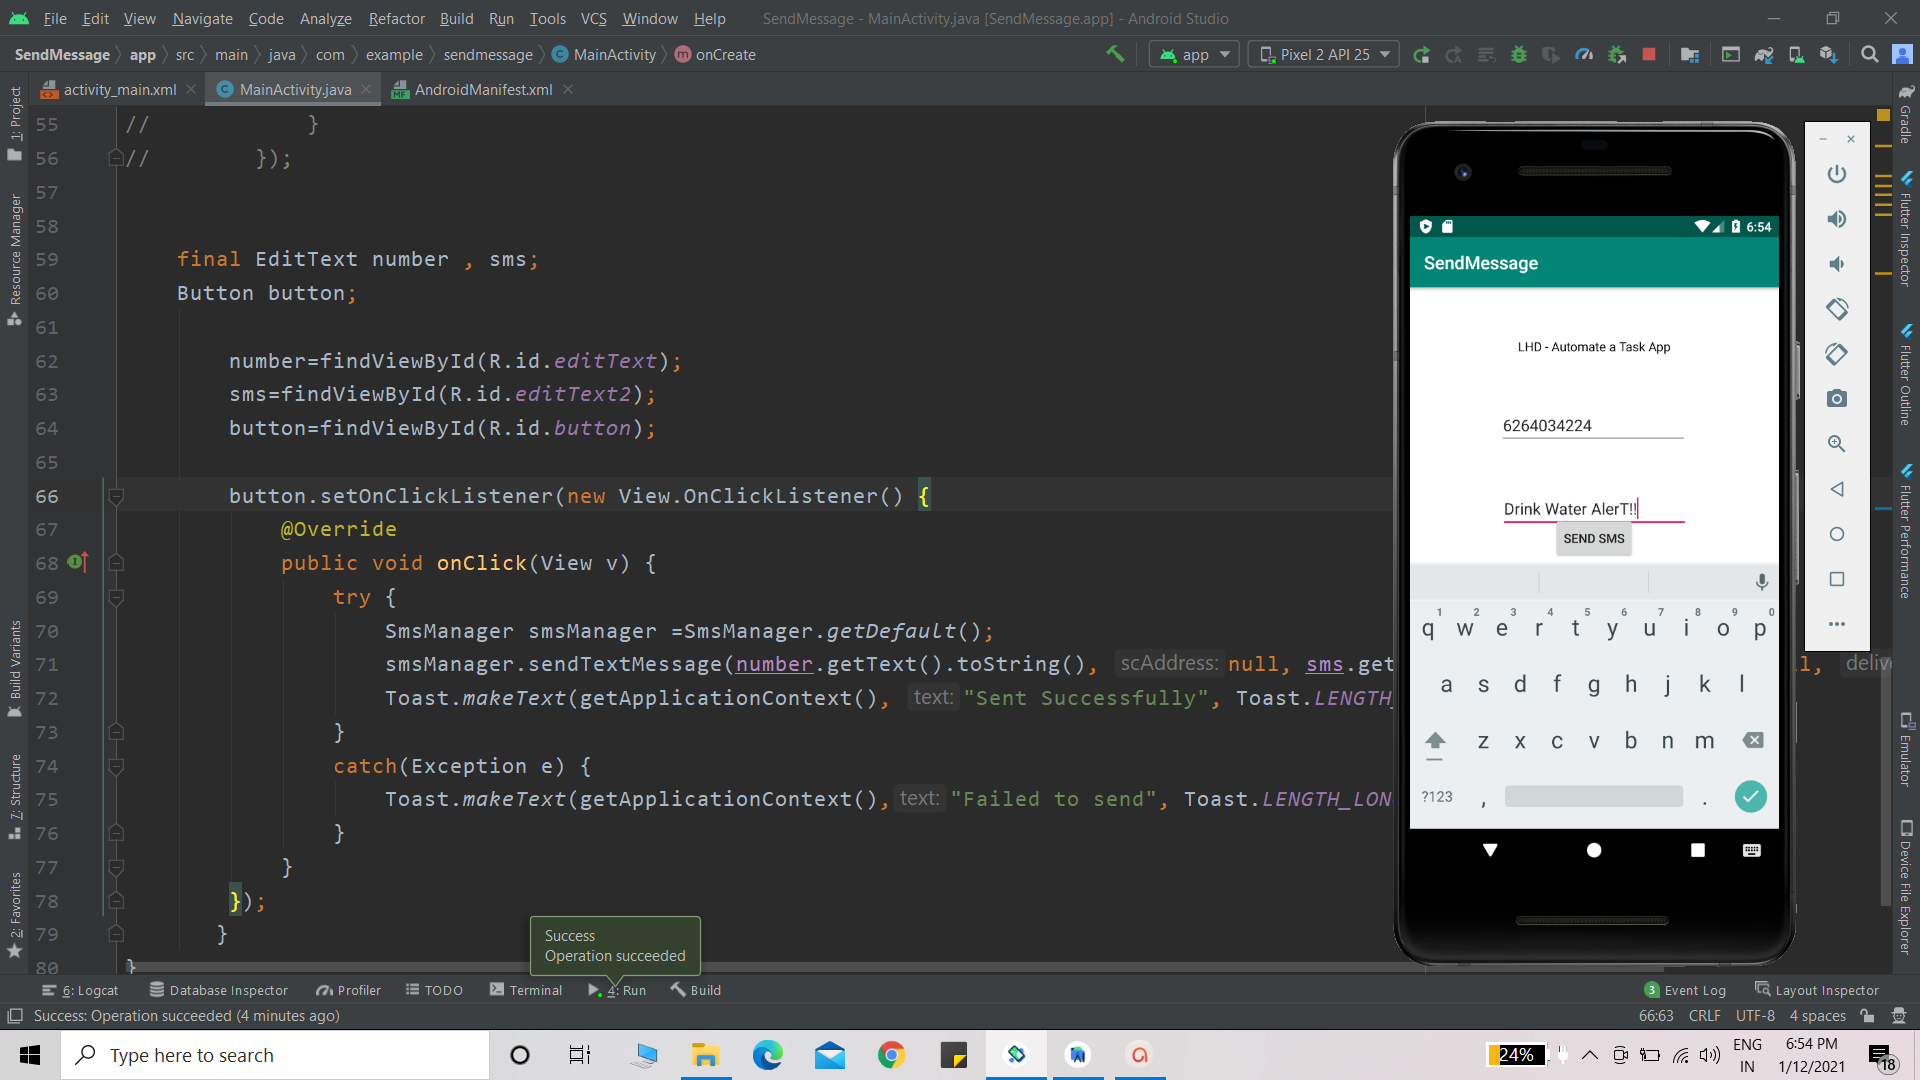
Task: Click the Rerun app icon
Action: 1421,54
